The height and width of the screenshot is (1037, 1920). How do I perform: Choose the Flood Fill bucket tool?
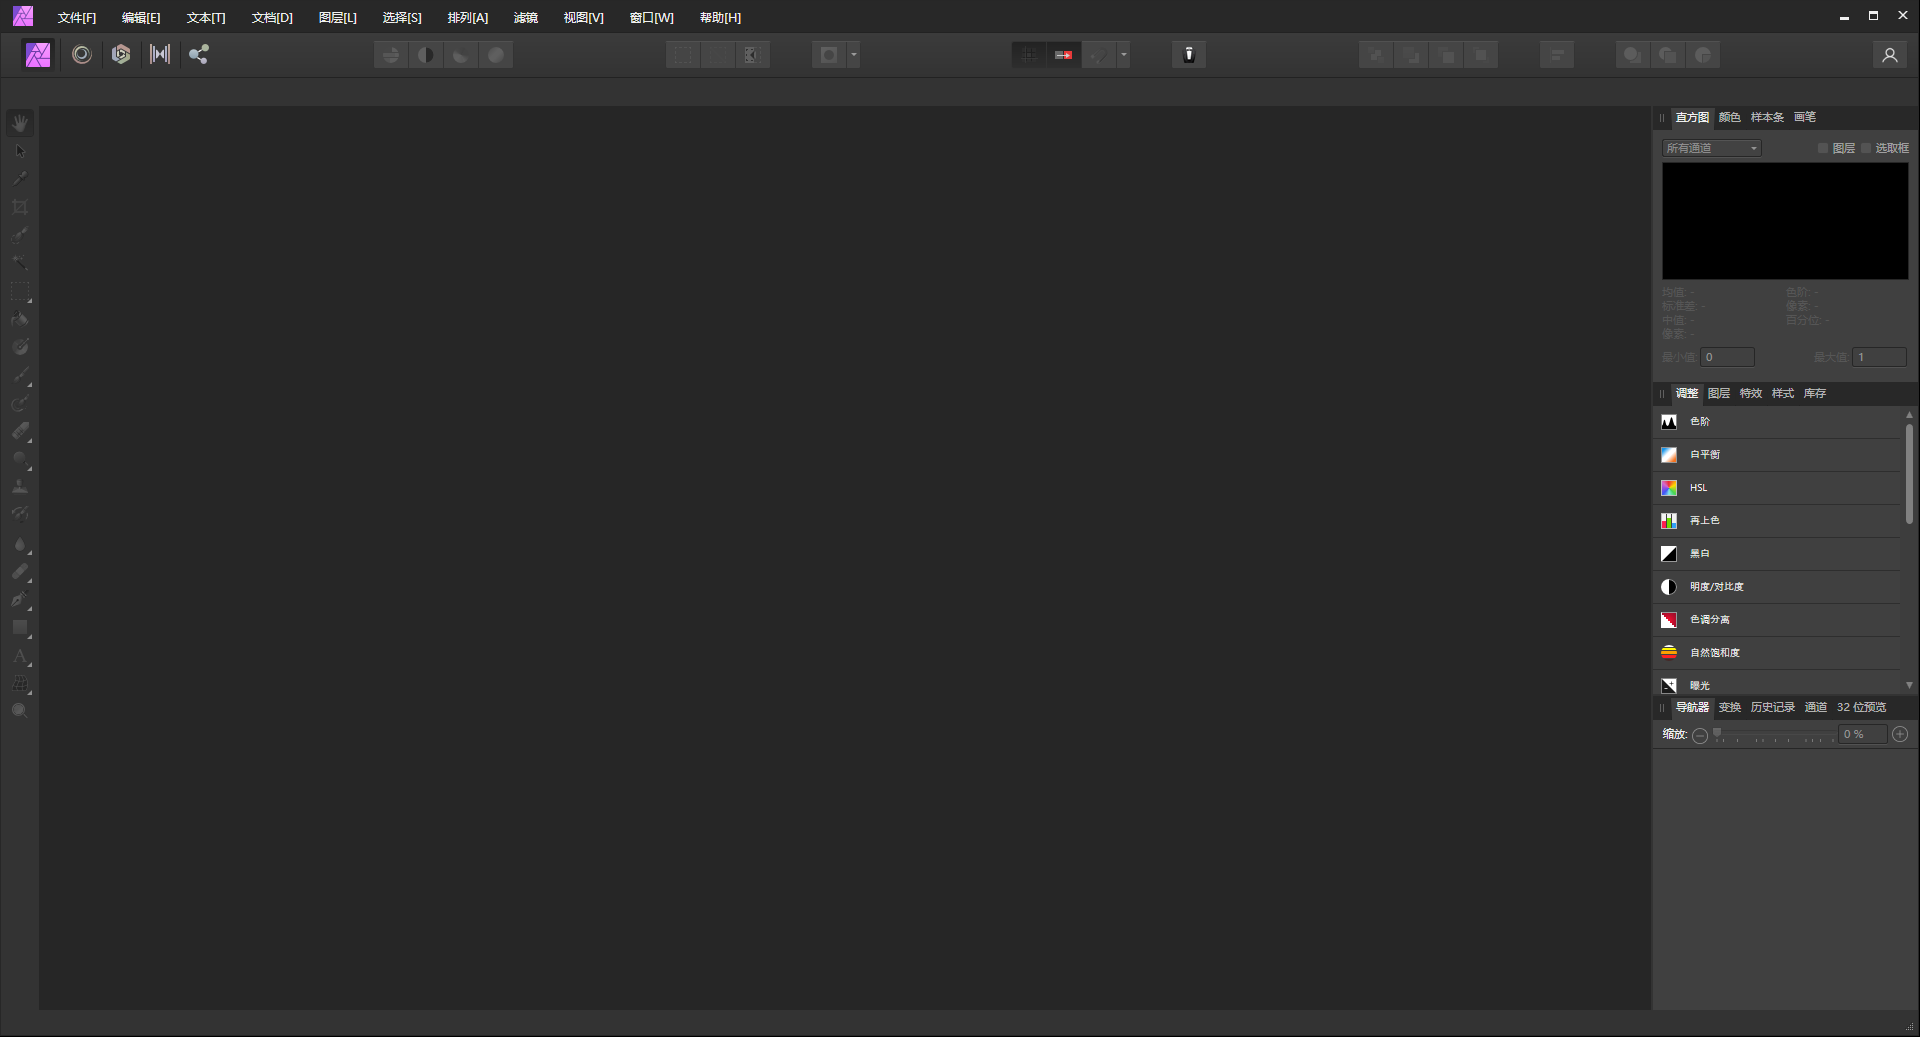point(20,319)
